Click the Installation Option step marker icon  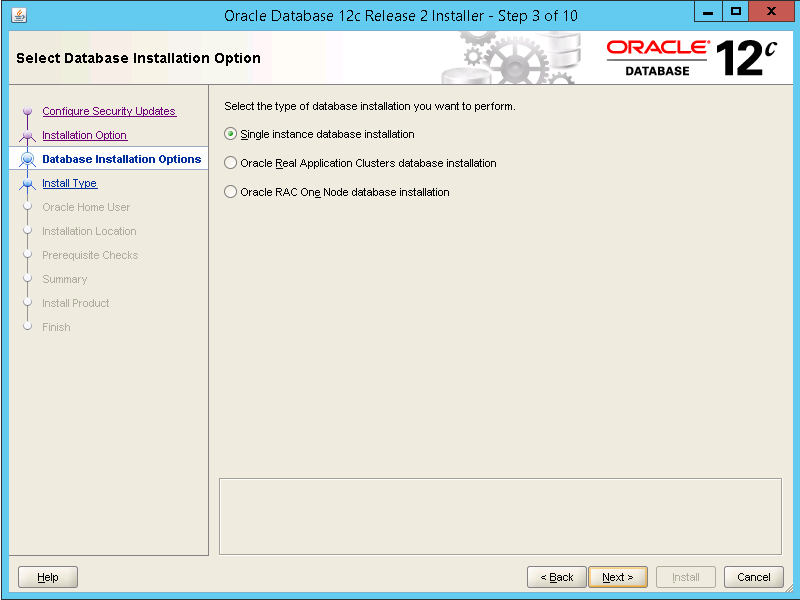[27, 135]
